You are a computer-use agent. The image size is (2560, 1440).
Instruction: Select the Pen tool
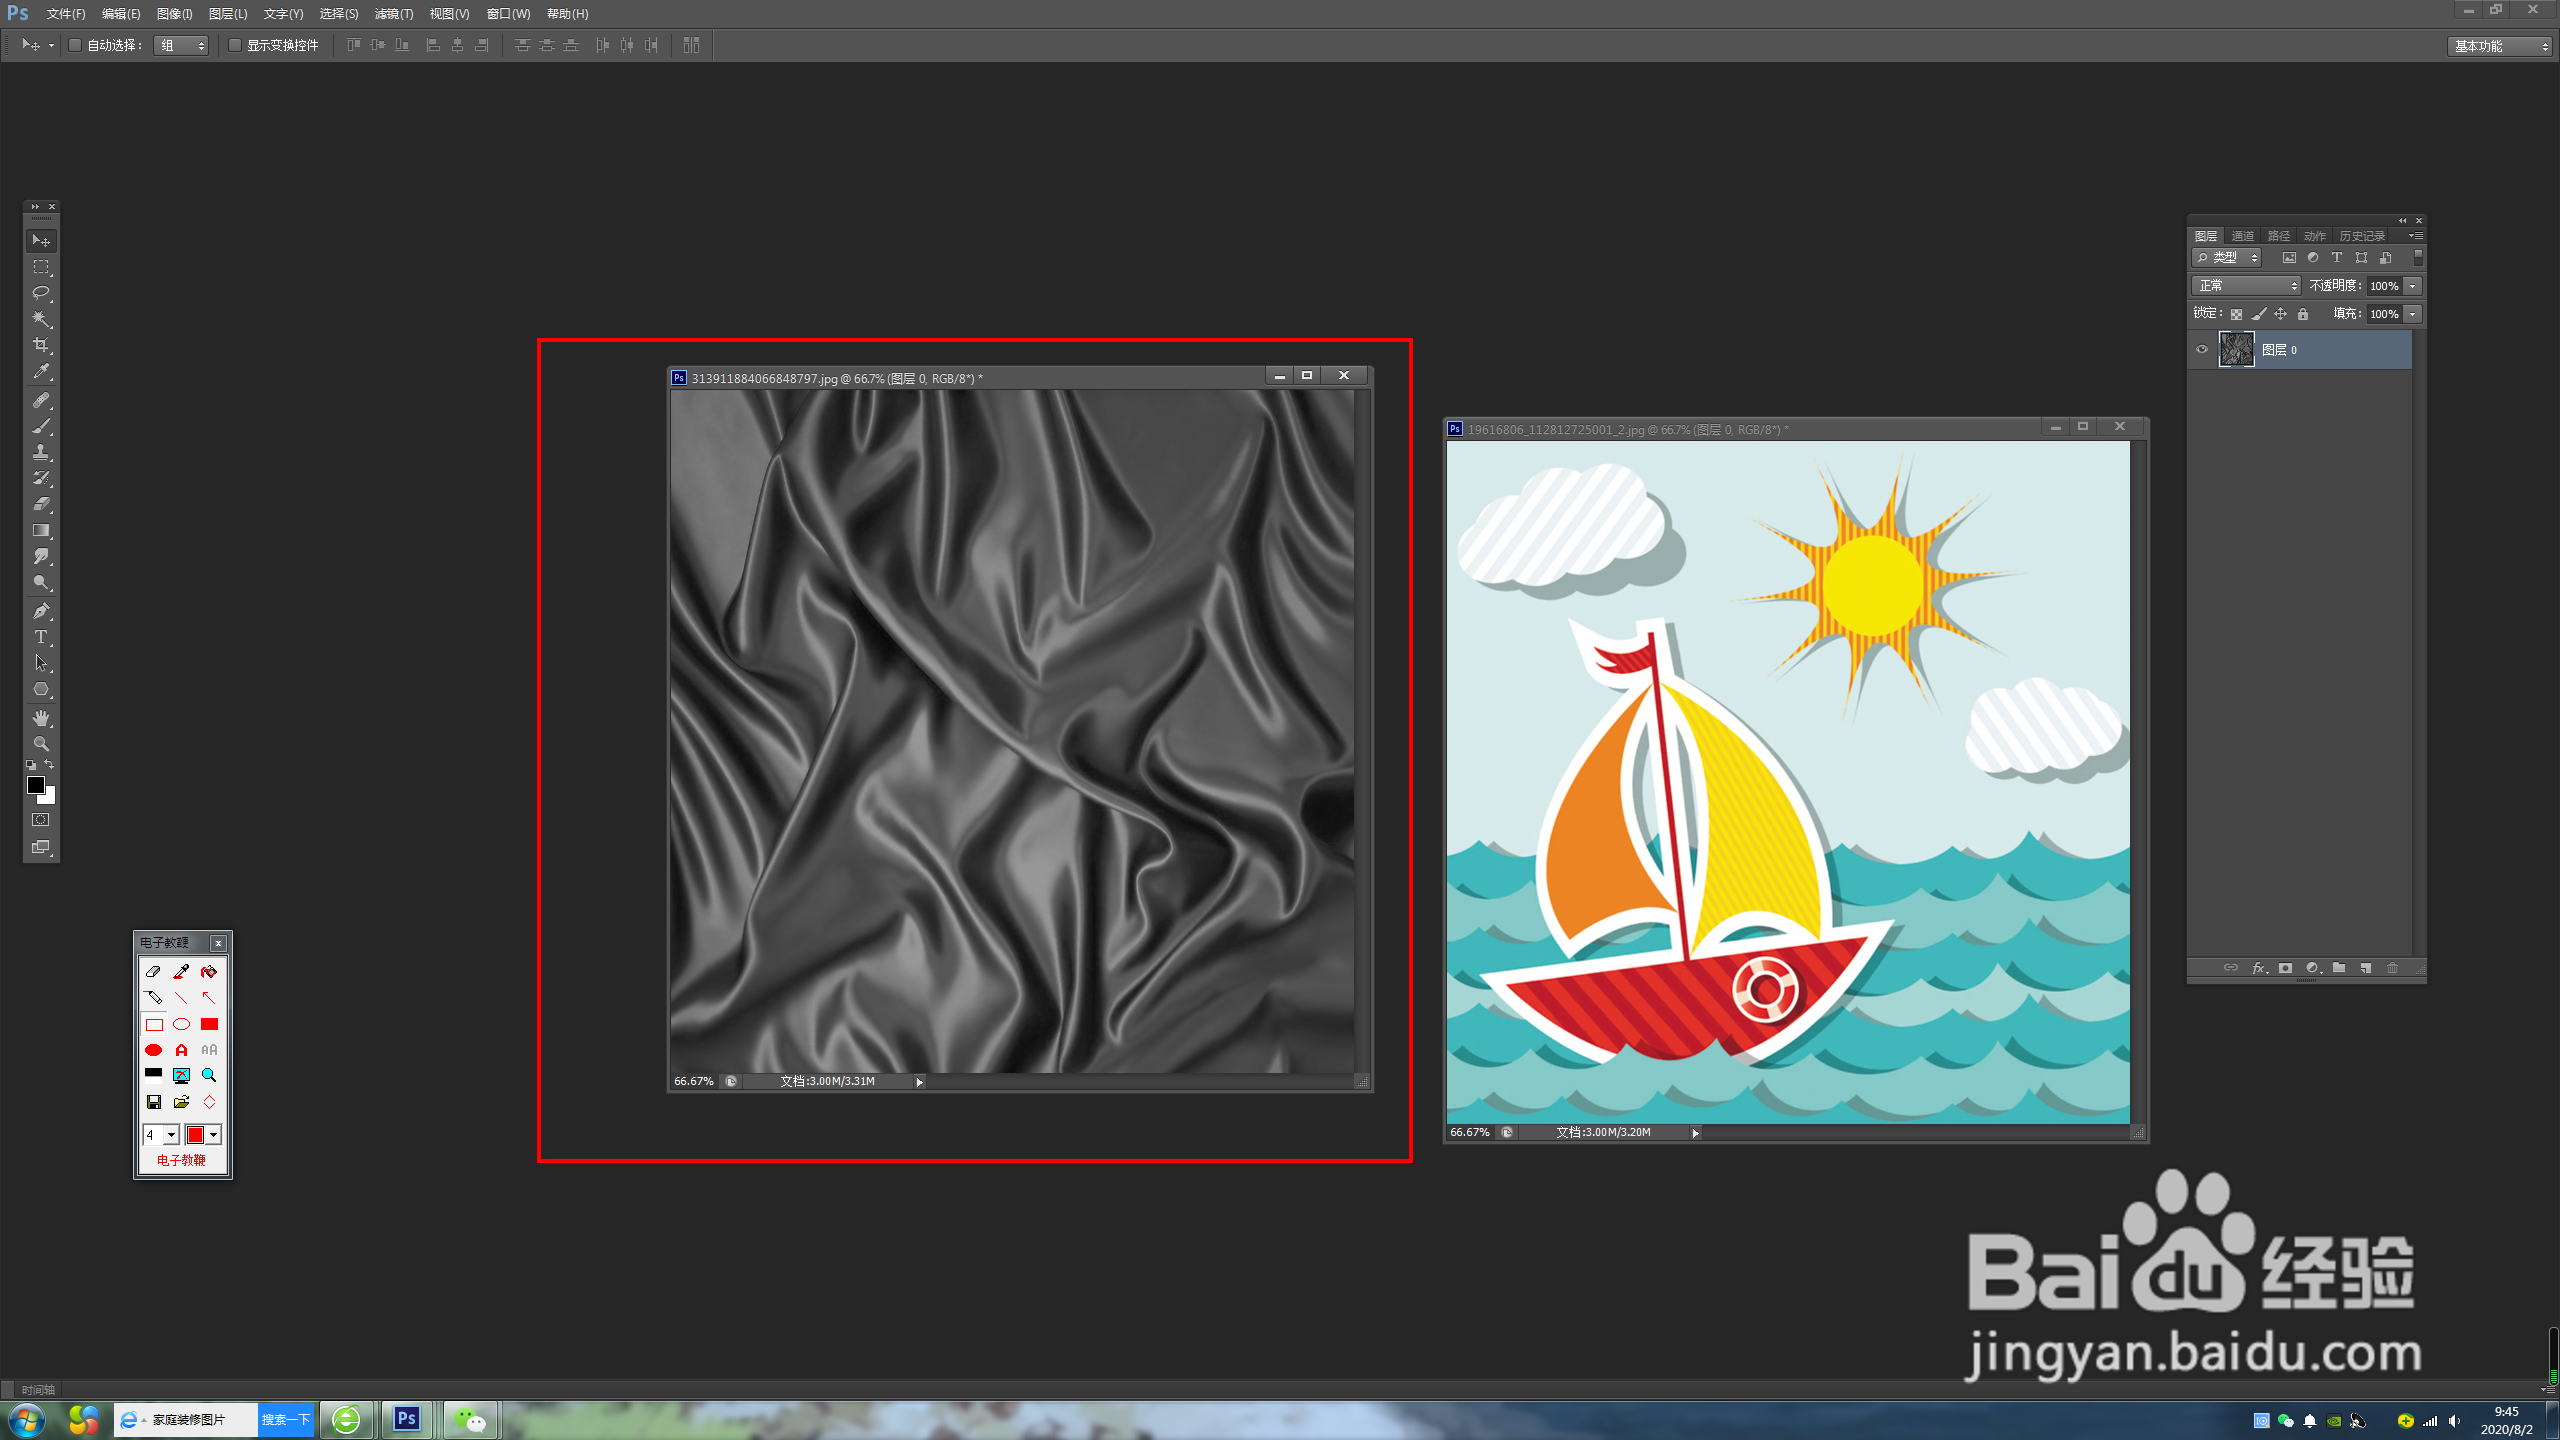click(x=41, y=611)
